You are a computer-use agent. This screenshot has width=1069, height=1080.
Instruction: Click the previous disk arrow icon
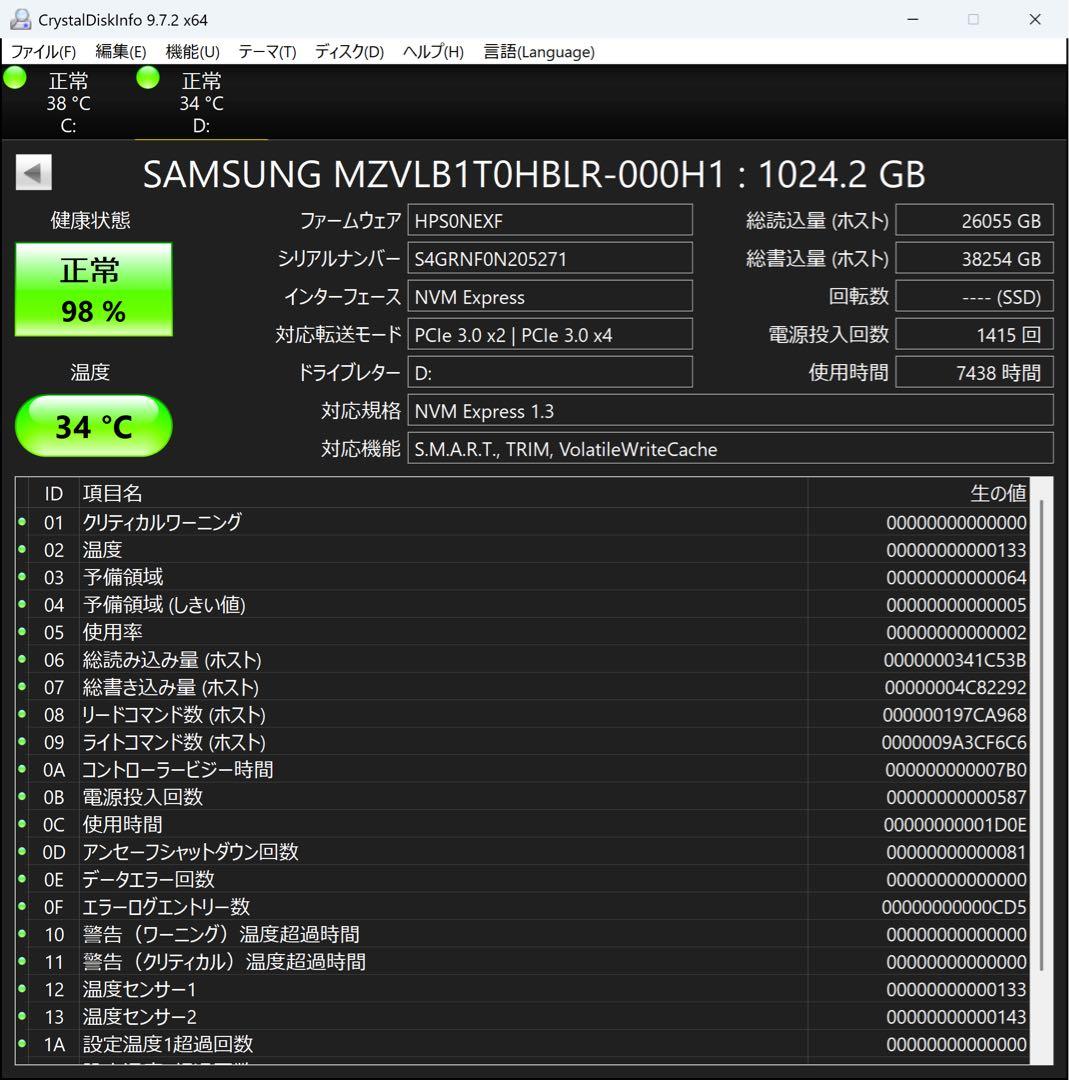34,172
